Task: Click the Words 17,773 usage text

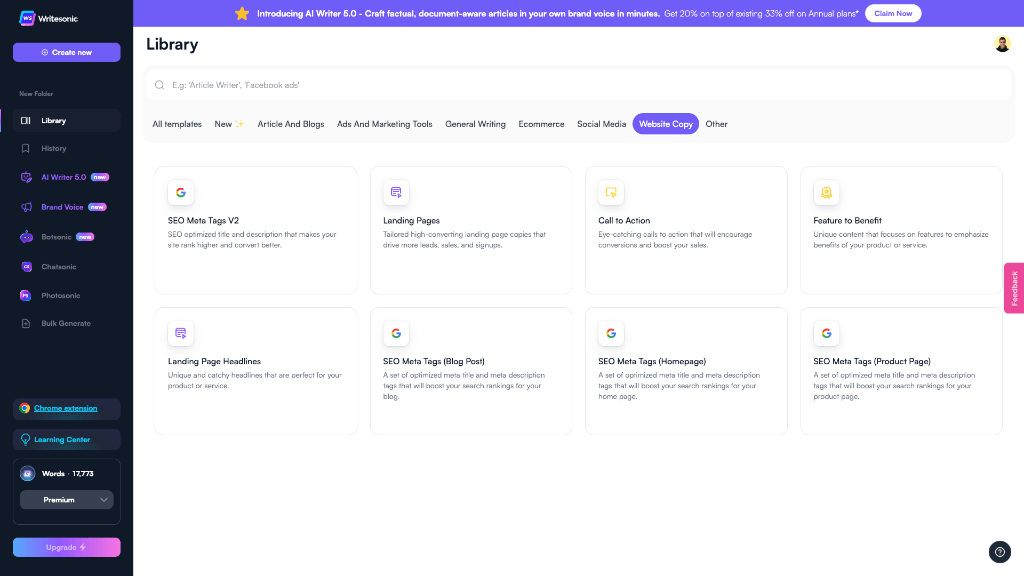Action: pyautogui.click(x=68, y=473)
